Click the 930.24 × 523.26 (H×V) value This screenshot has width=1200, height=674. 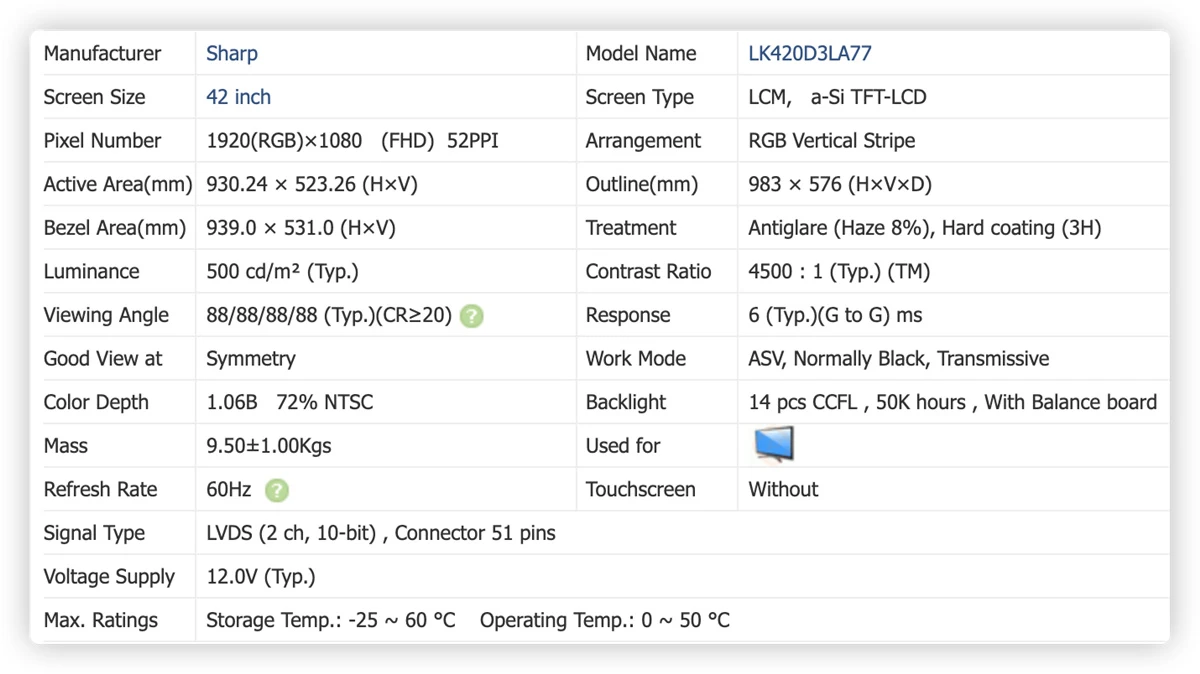[x=312, y=184]
